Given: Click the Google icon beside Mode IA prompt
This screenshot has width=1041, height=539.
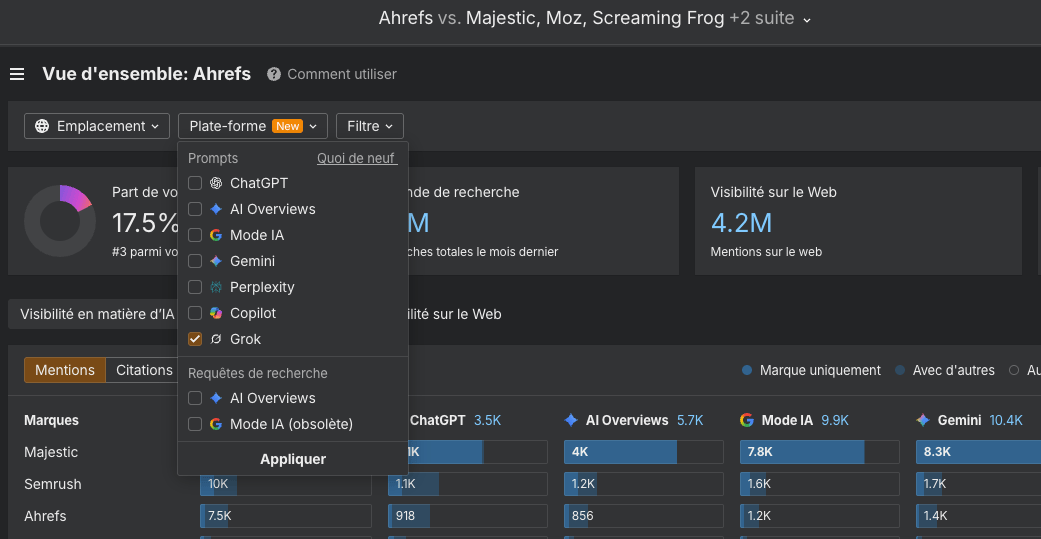Looking at the screenshot, I should 216,235.
